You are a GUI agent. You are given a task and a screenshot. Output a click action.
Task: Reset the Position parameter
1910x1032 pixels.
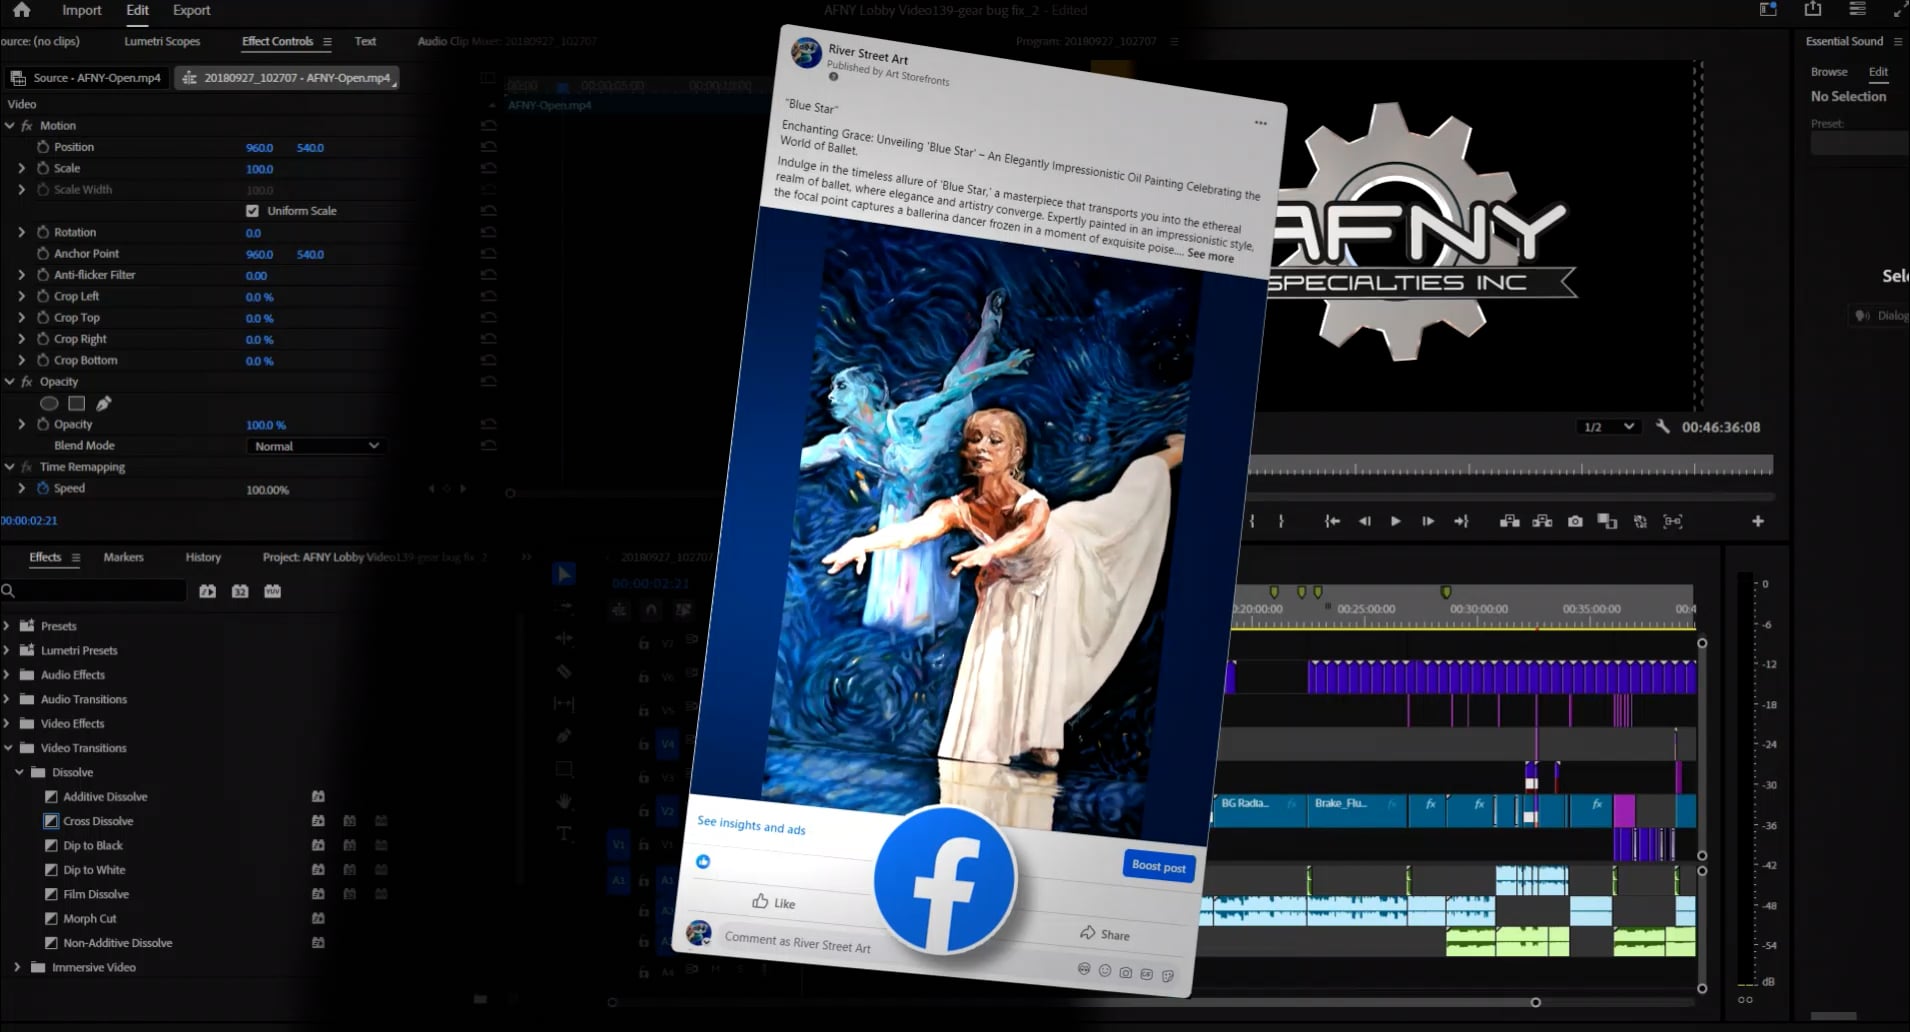(x=489, y=147)
